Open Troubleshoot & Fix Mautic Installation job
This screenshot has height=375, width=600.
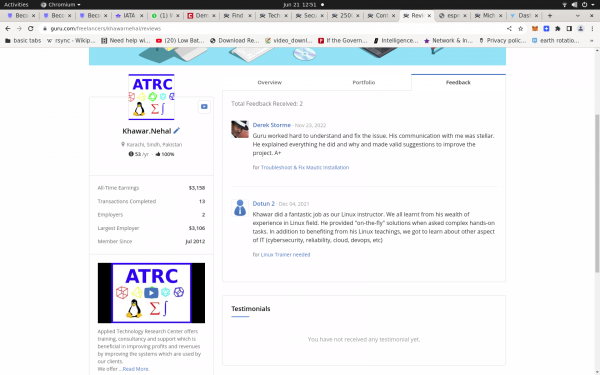[x=305, y=167]
